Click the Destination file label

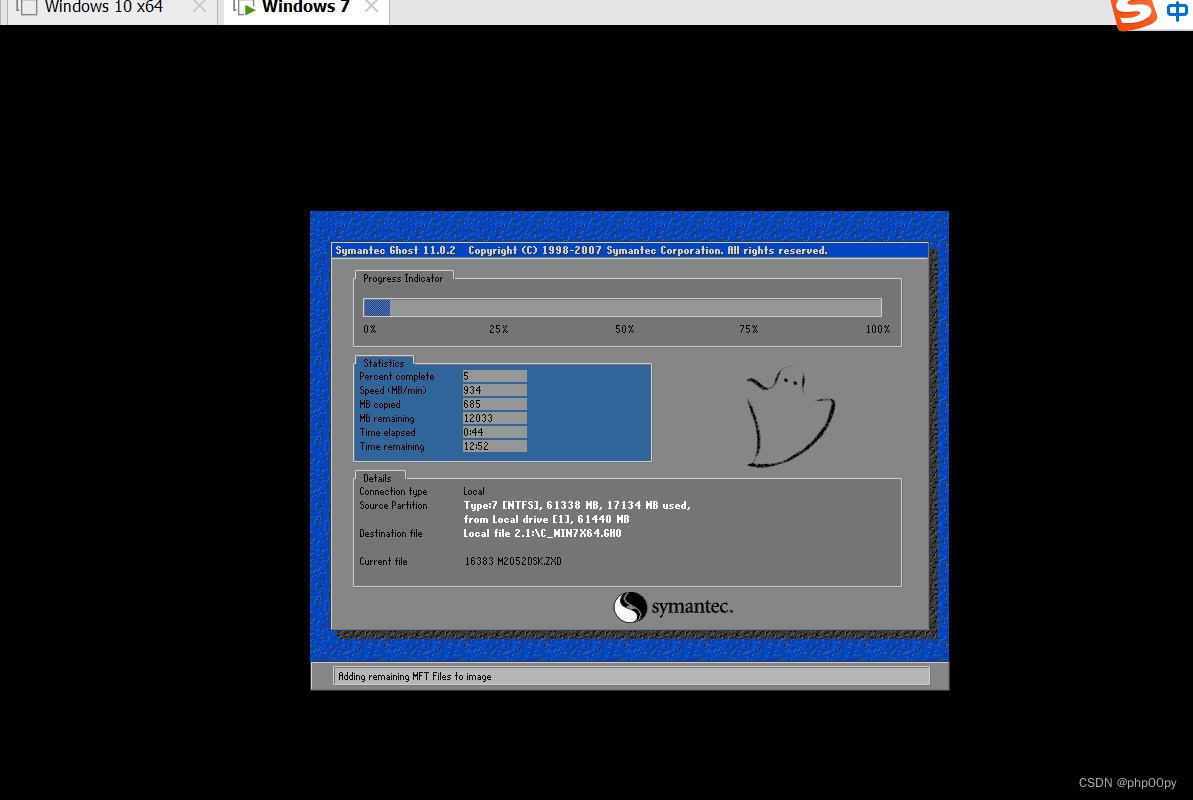pyautogui.click(x=390, y=534)
